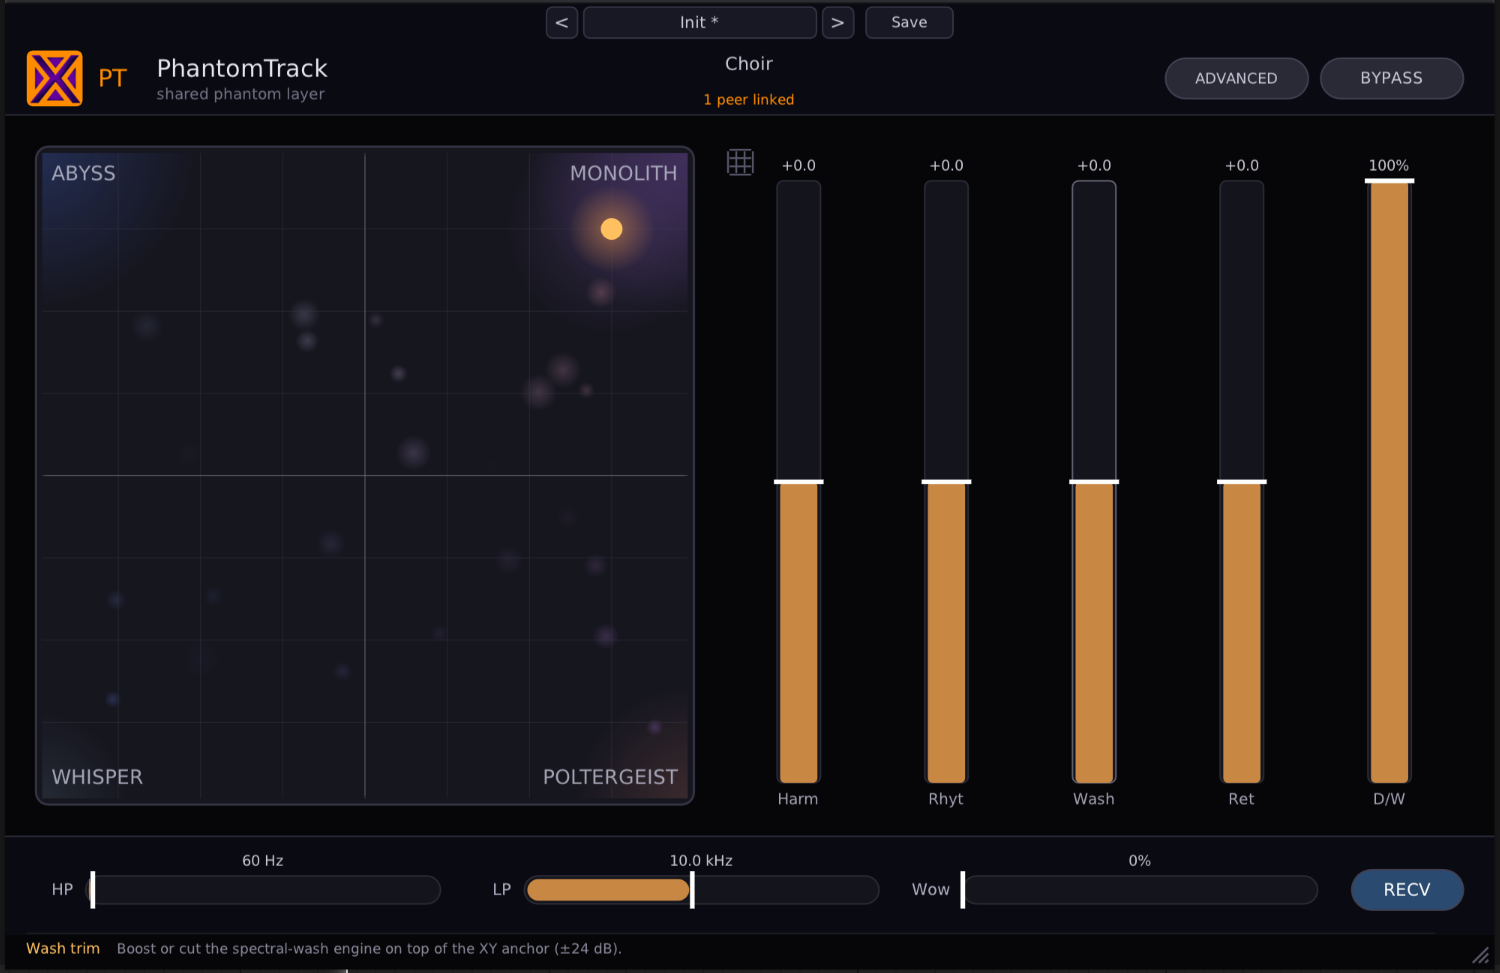Toggle the grid icon beside the faders
Viewport: 1500px width, 973px height.
point(740,162)
